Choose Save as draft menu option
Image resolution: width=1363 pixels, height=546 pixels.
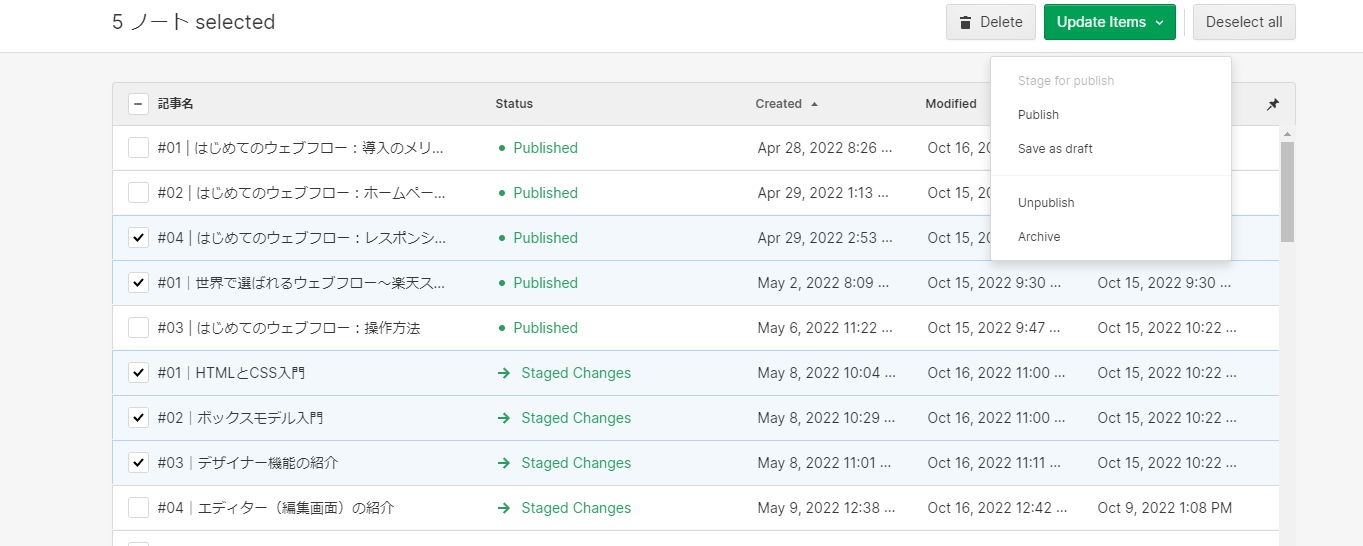point(1111,149)
